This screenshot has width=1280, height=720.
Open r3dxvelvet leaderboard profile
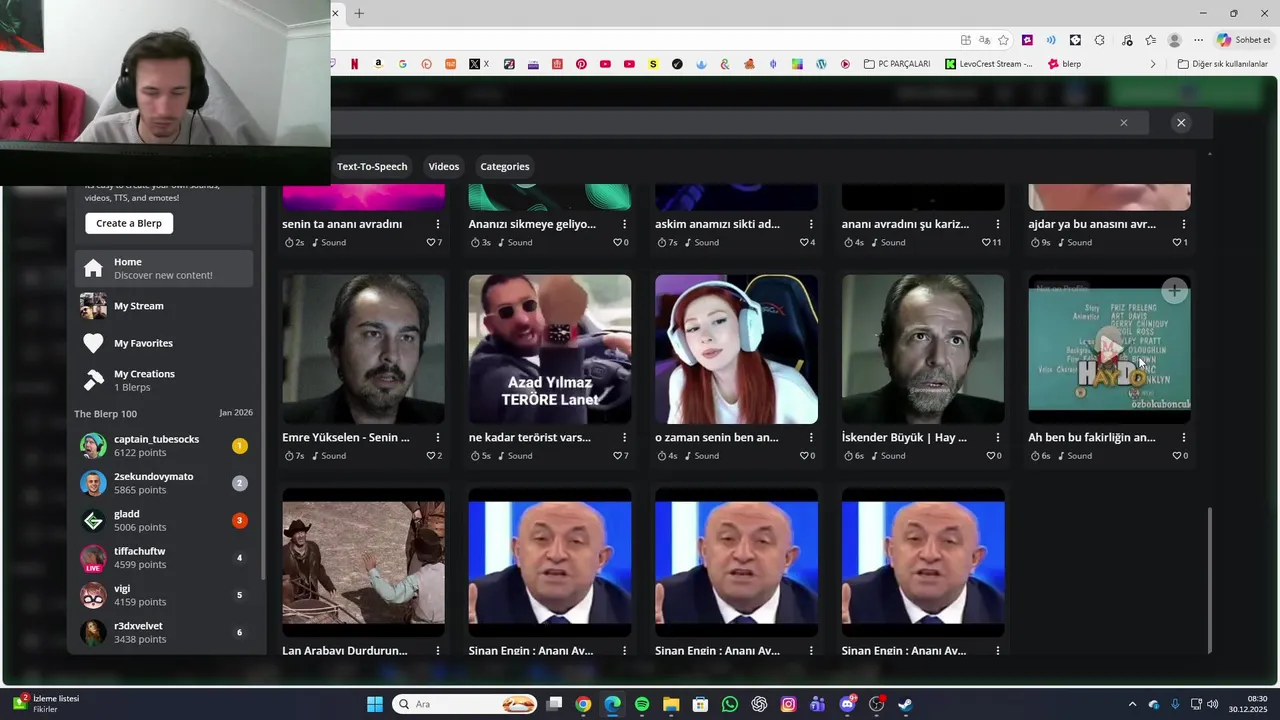(163, 632)
